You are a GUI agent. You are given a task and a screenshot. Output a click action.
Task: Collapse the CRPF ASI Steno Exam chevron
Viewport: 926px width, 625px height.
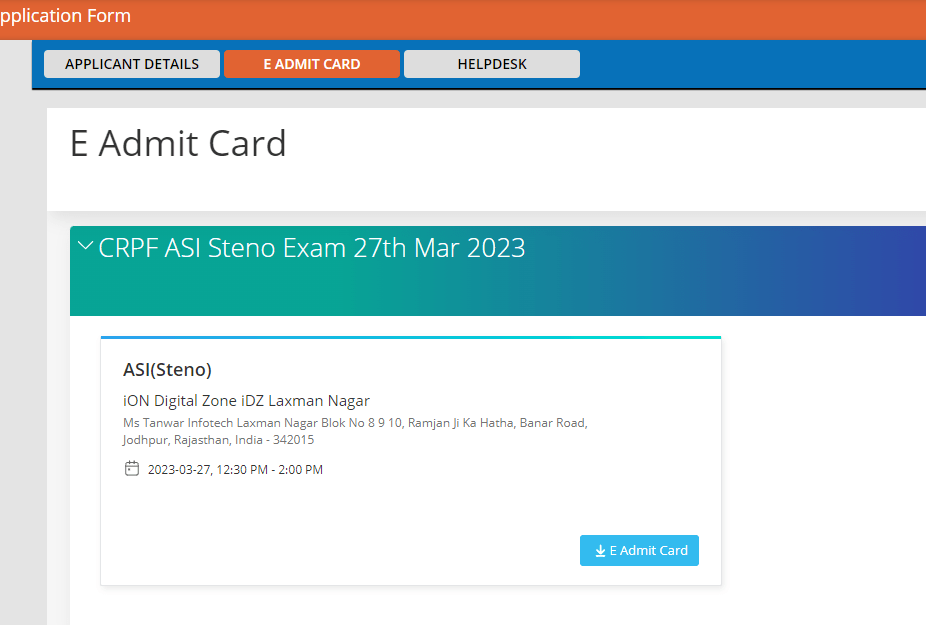[85, 246]
